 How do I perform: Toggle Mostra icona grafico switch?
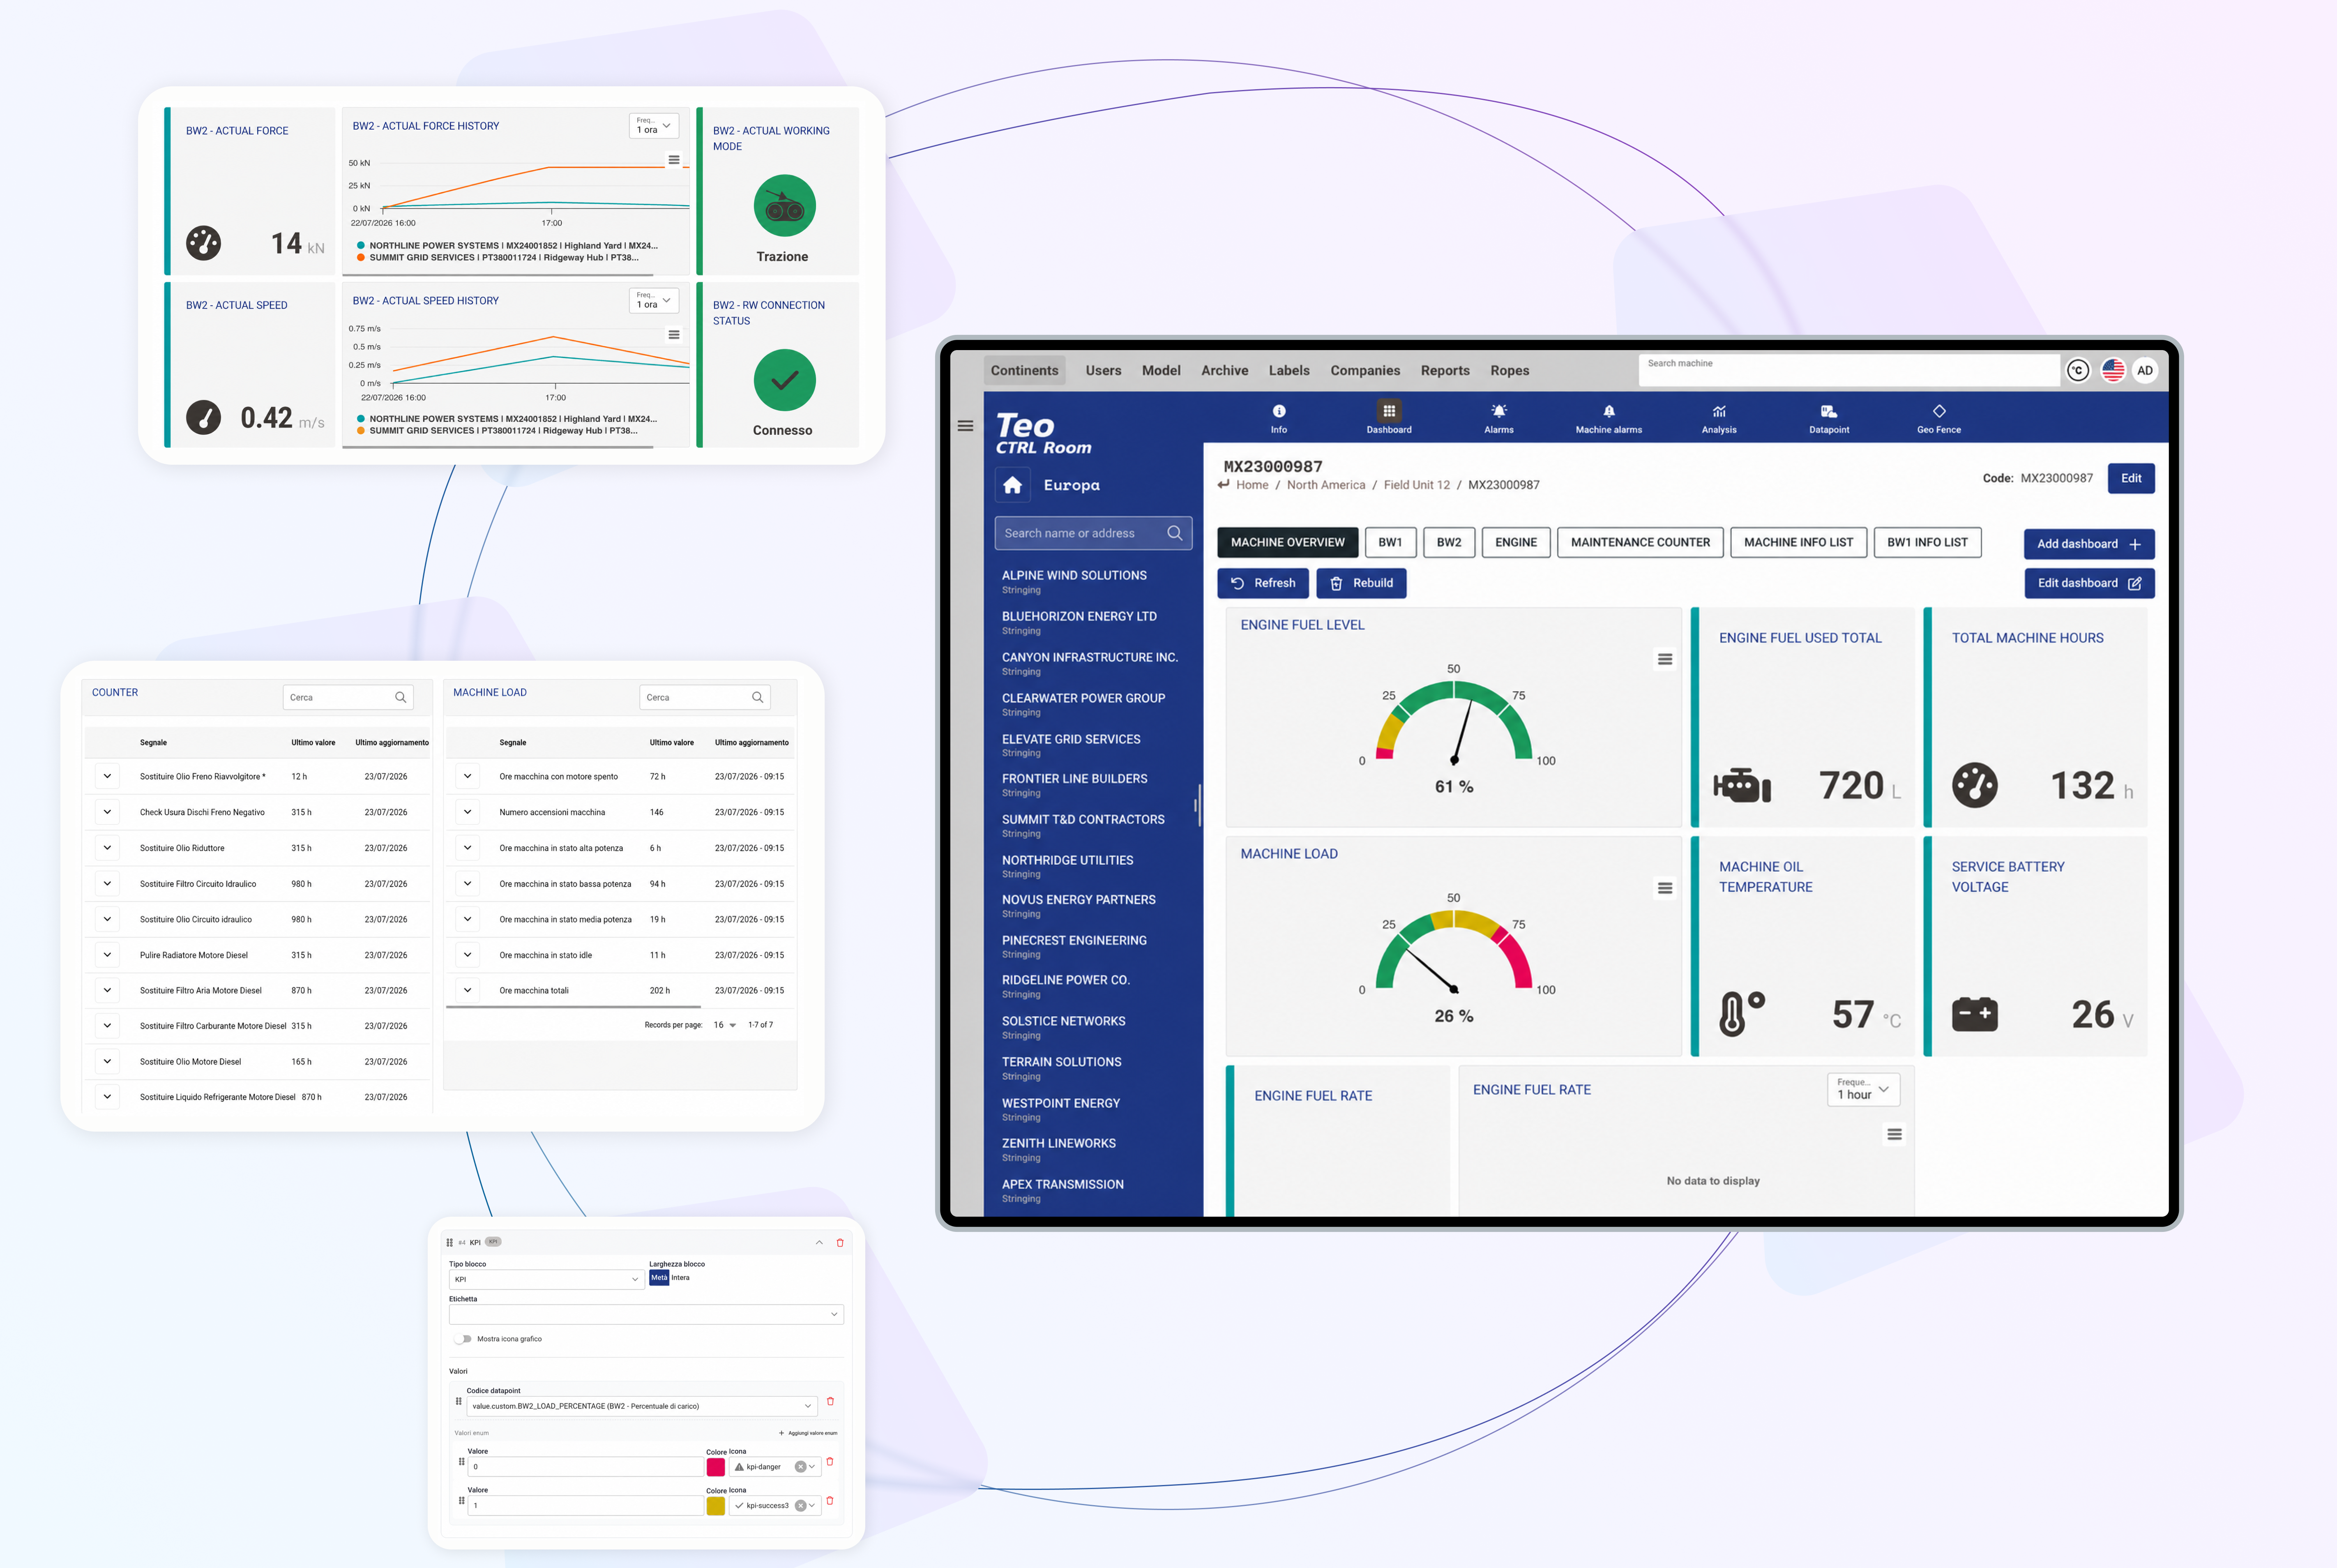tap(463, 1339)
